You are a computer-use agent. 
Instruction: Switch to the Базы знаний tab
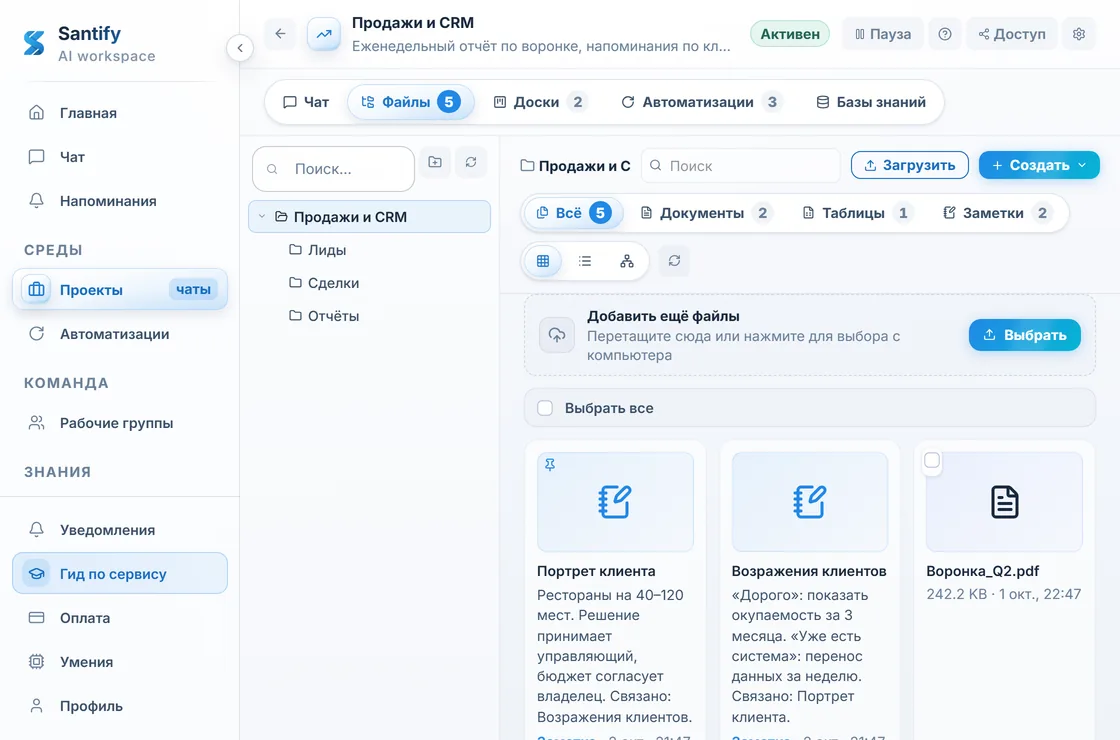click(x=871, y=102)
